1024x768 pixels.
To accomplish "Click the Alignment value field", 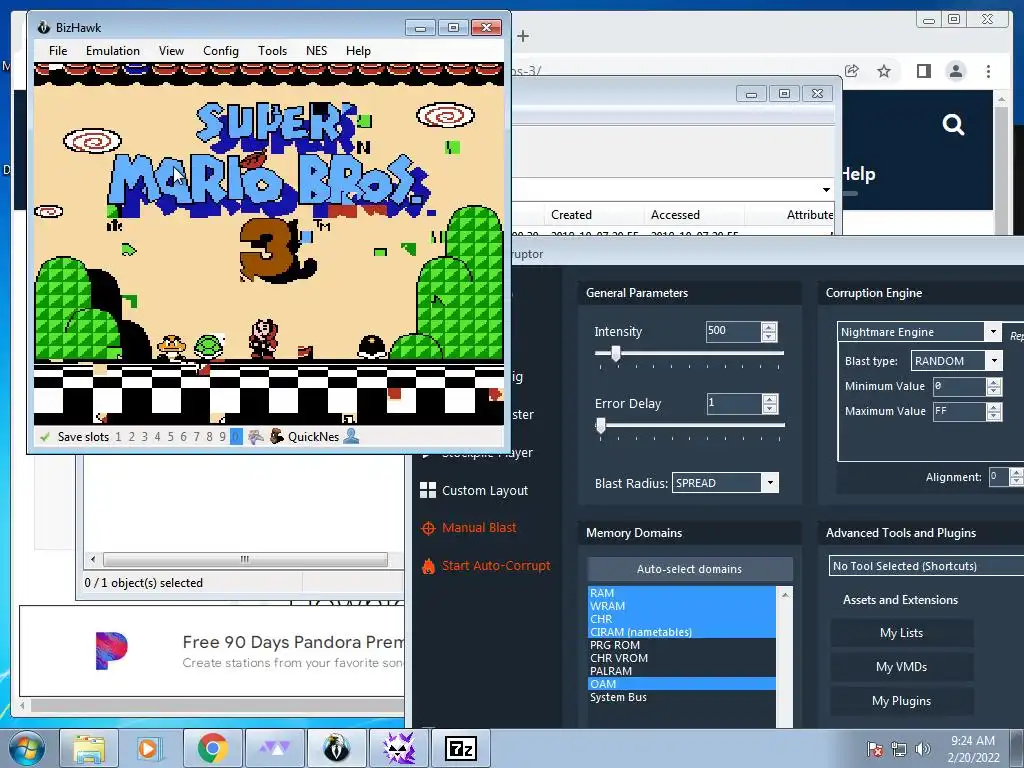I will click(999, 477).
